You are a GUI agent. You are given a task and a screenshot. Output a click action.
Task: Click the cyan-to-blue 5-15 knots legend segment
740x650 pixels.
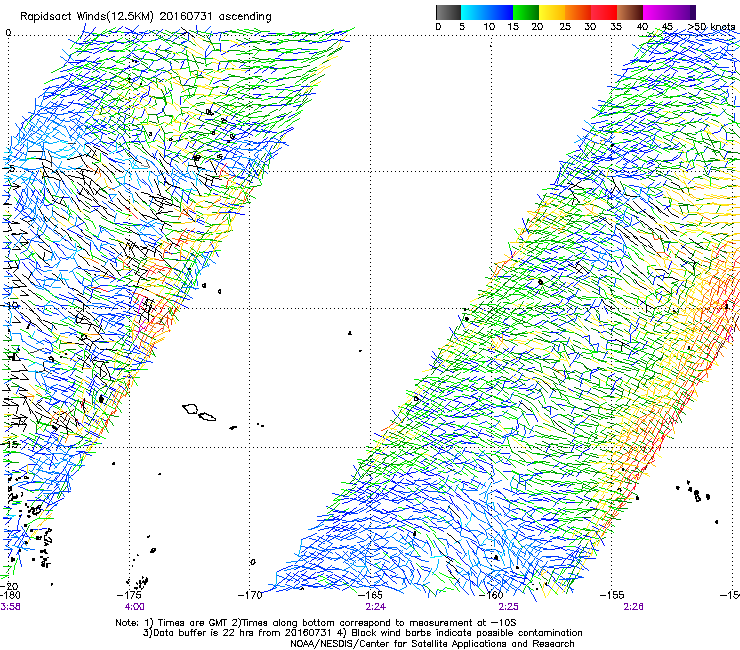[487, 12]
